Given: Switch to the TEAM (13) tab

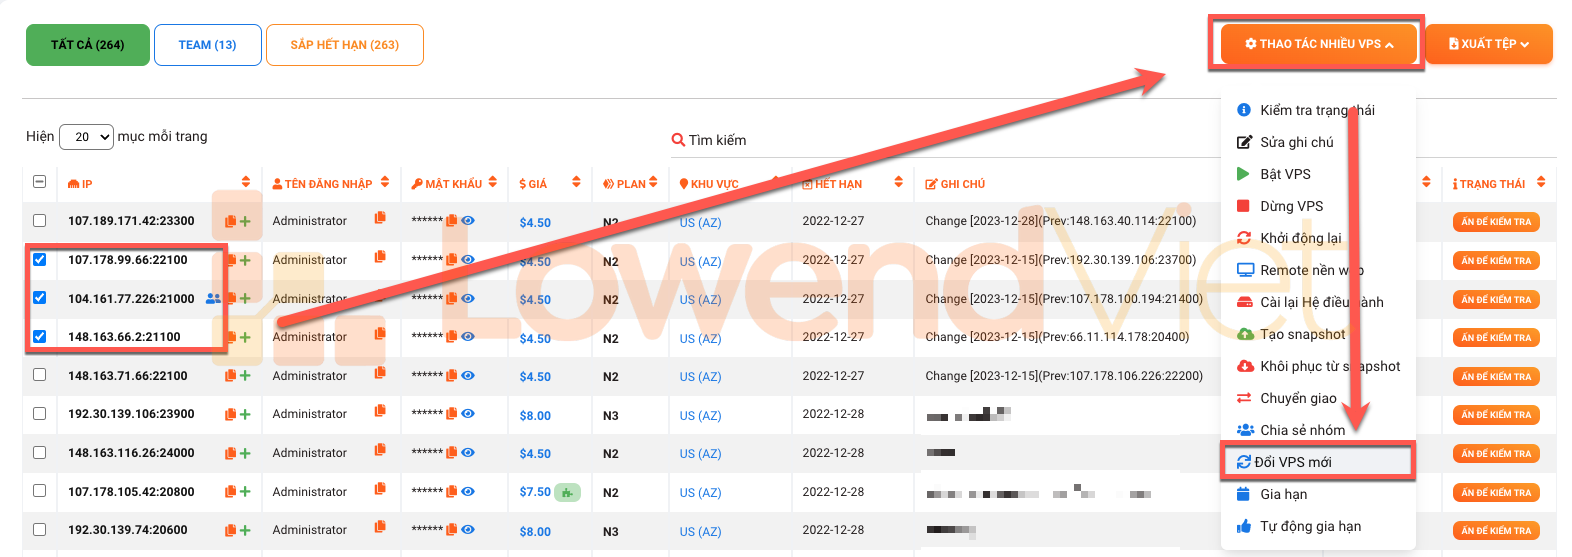Looking at the screenshot, I should point(207,45).
